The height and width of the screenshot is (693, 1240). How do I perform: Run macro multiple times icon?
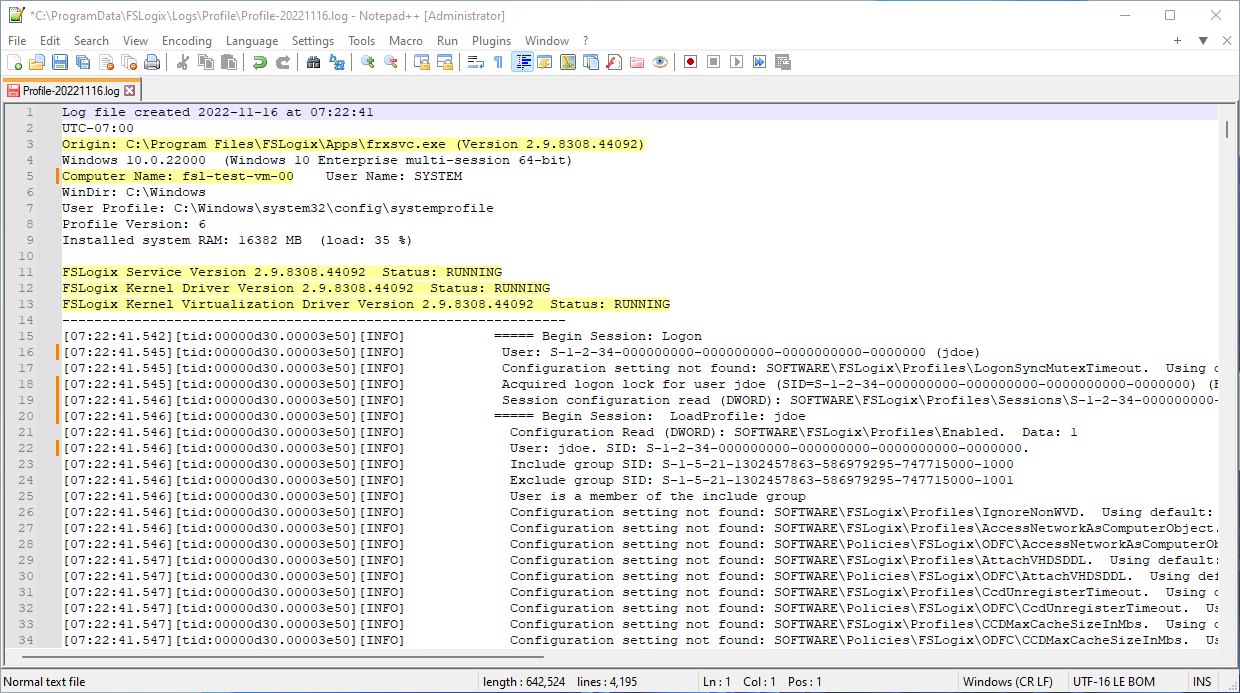(x=760, y=62)
